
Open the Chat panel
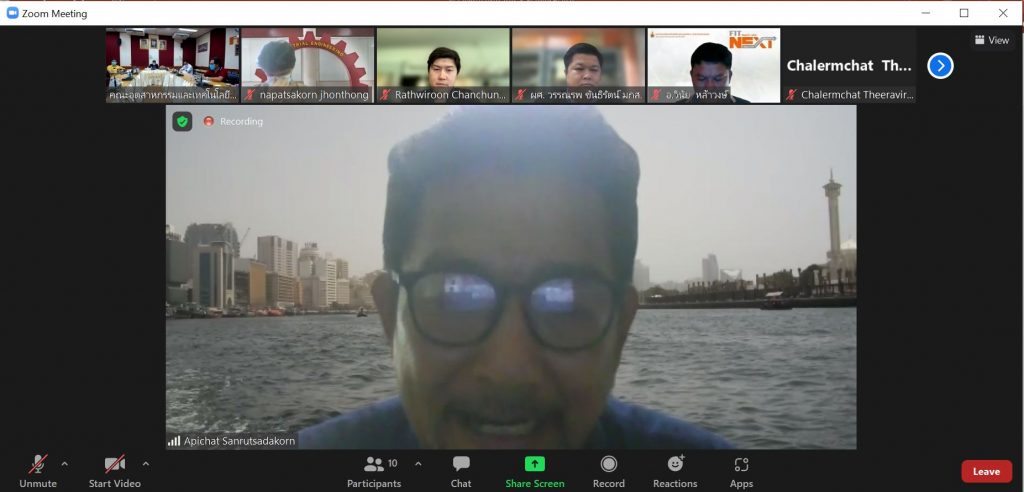tap(460, 471)
